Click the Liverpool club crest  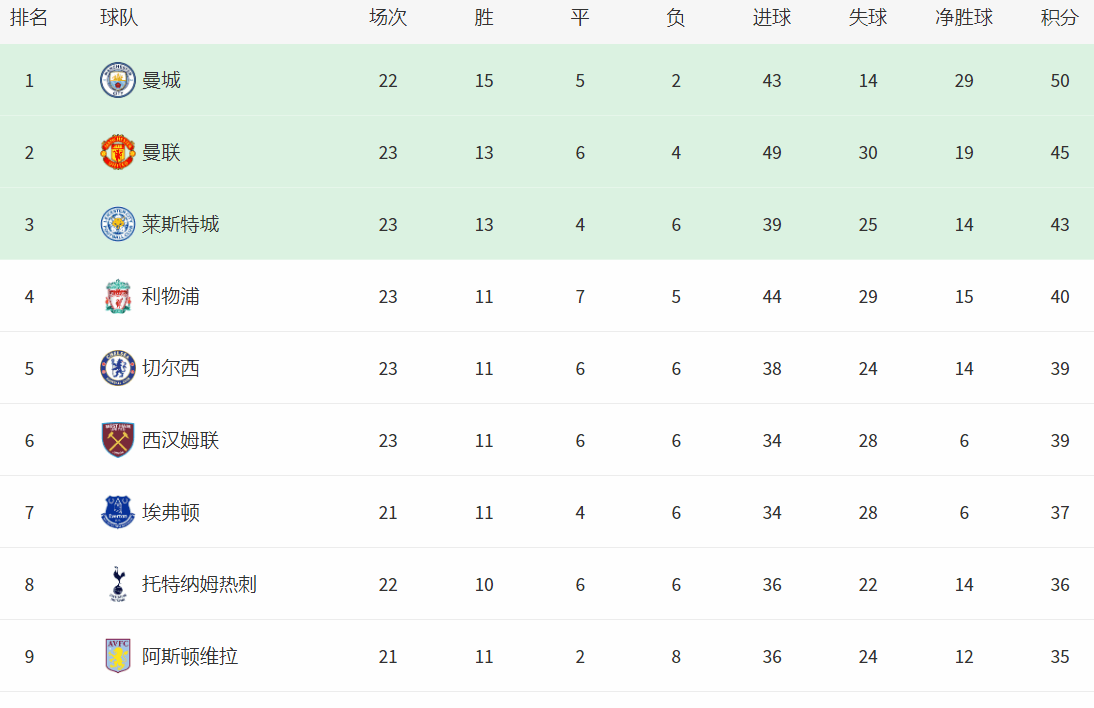[x=118, y=296]
